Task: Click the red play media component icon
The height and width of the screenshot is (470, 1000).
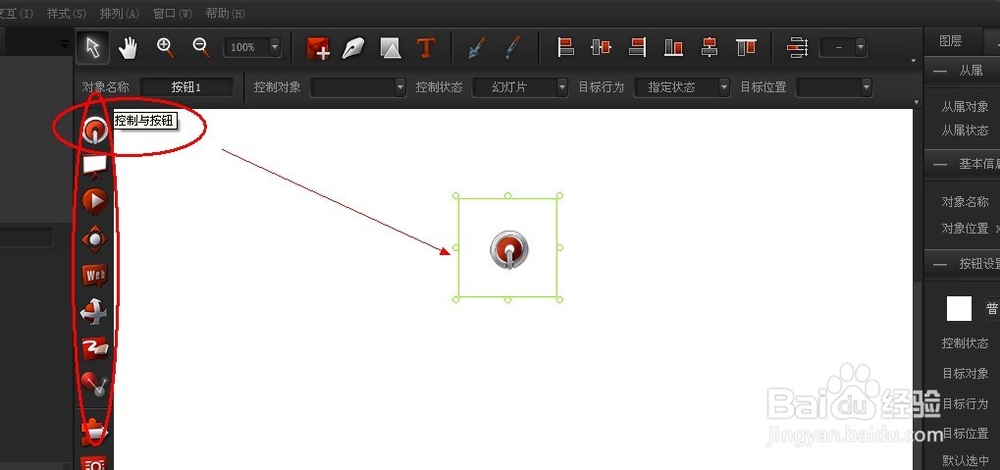Action: (x=94, y=202)
